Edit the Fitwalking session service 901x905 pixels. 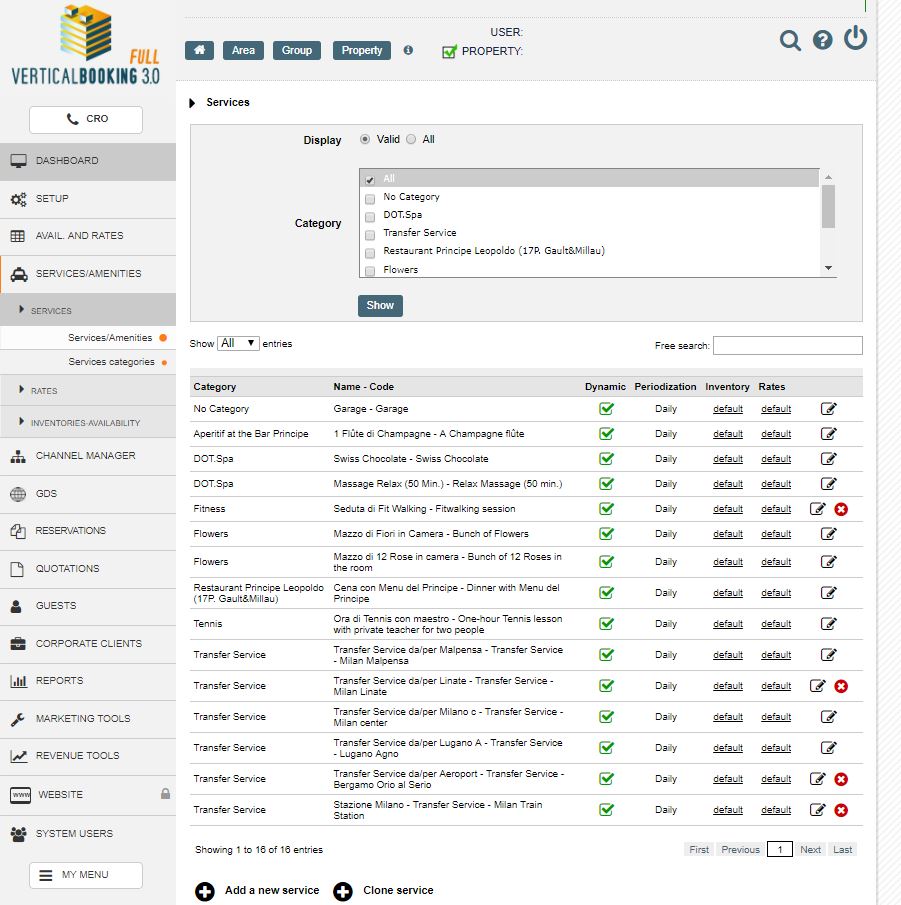[x=817, y=508]
